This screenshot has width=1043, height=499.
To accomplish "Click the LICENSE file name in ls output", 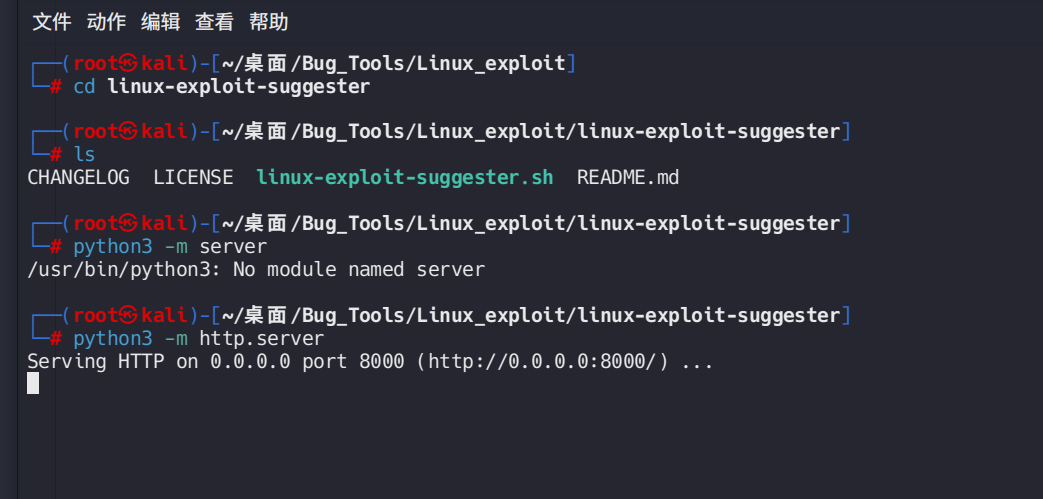I will [x=193, y=178].
